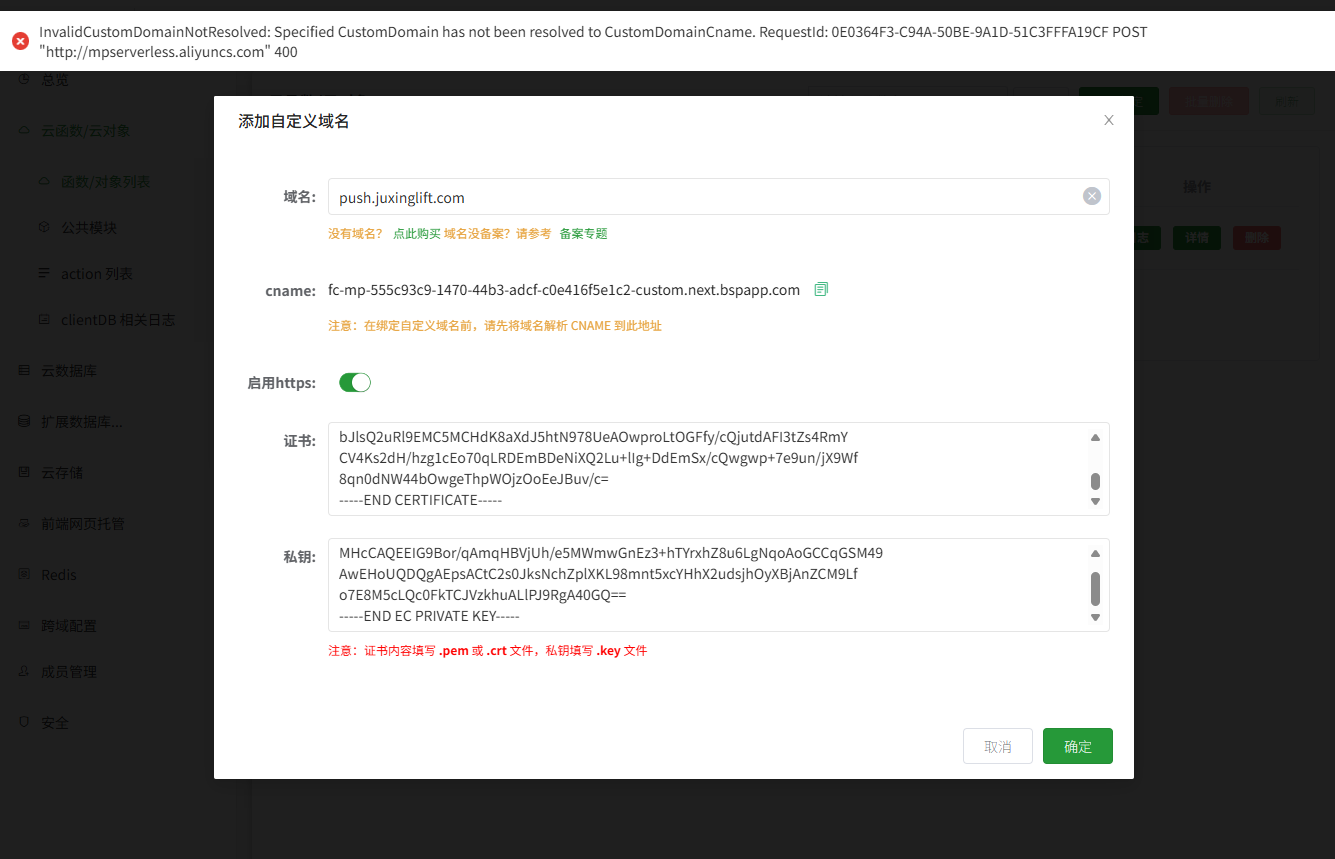Click the red 删除 button in the table row
The image size is (1335, 859).
[1257, 238]
